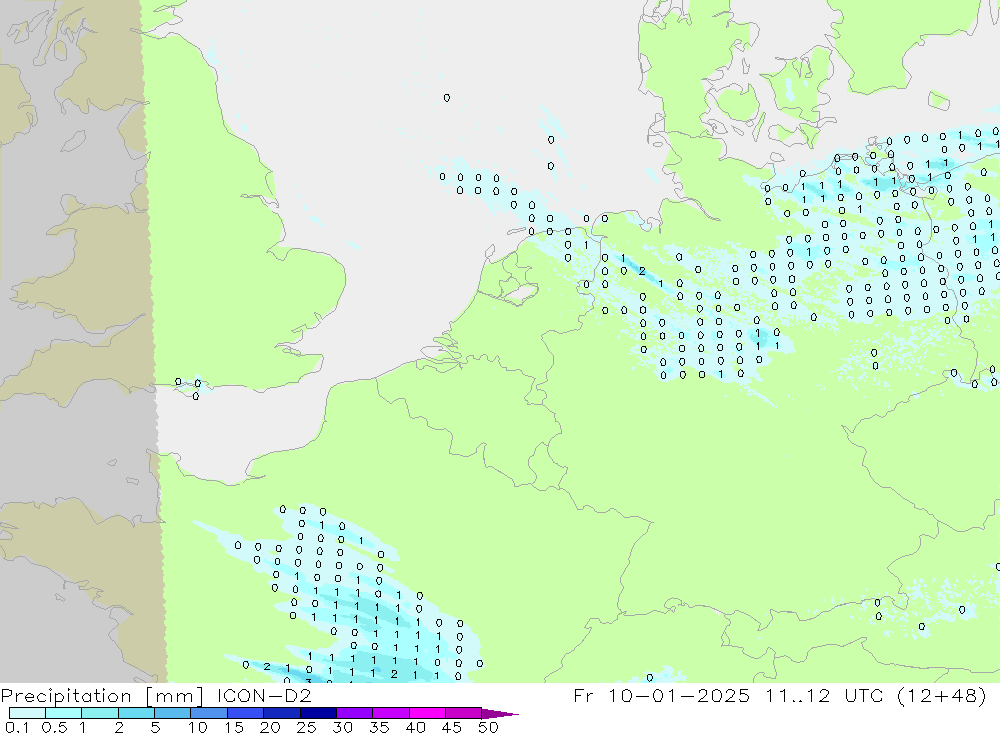Click the "30" legend scale value
This screenshot has height=733, width=1000.
point(342,727)
